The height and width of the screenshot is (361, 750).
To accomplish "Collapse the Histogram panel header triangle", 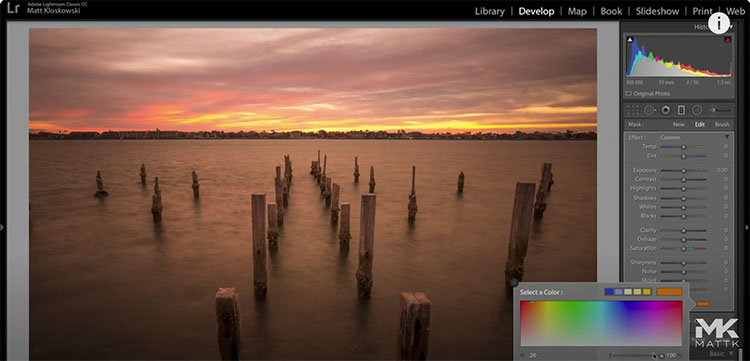I will click(x=731, y=27).
